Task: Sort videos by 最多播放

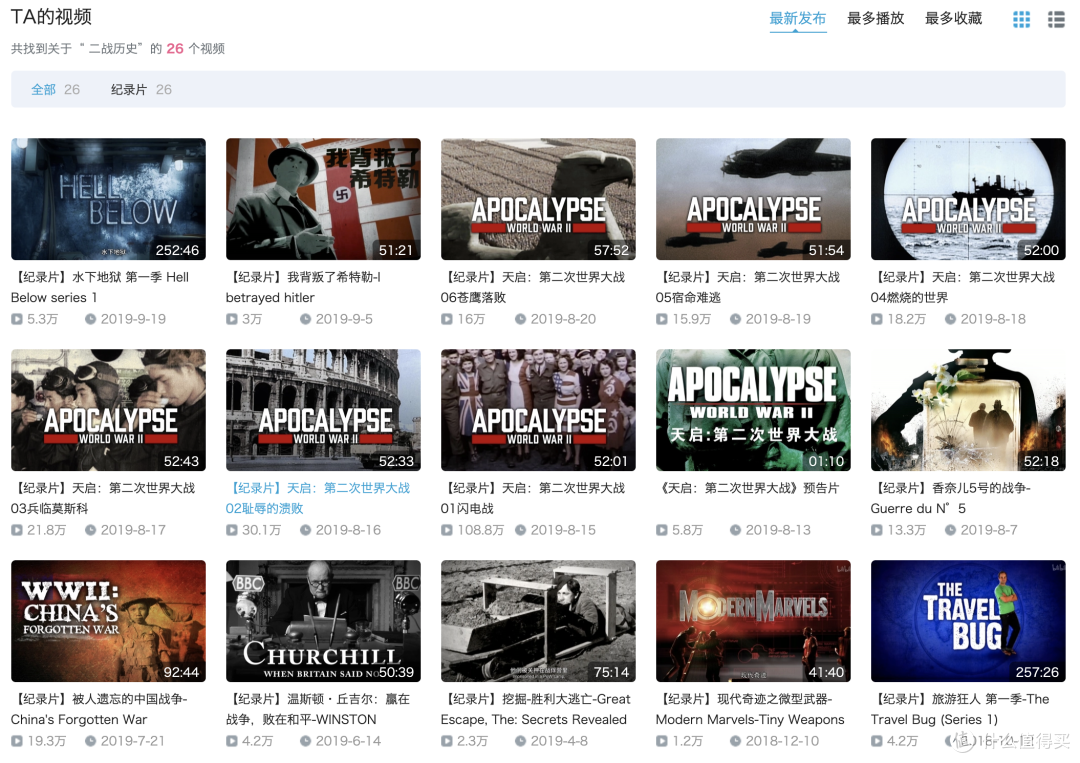Action: (x=875, y=19)
